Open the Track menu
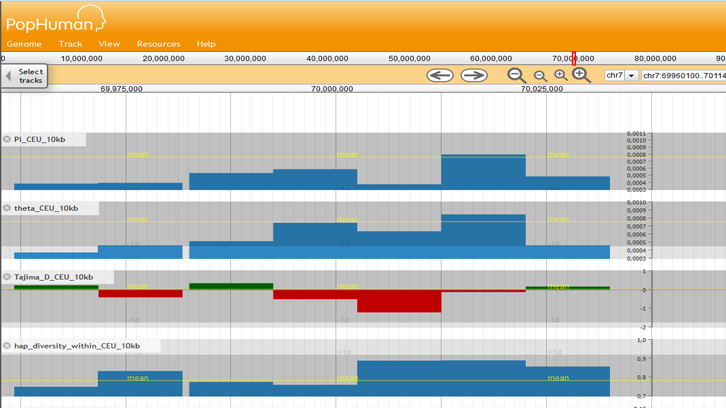Screen dimensions: 726x408 (70, 44)
